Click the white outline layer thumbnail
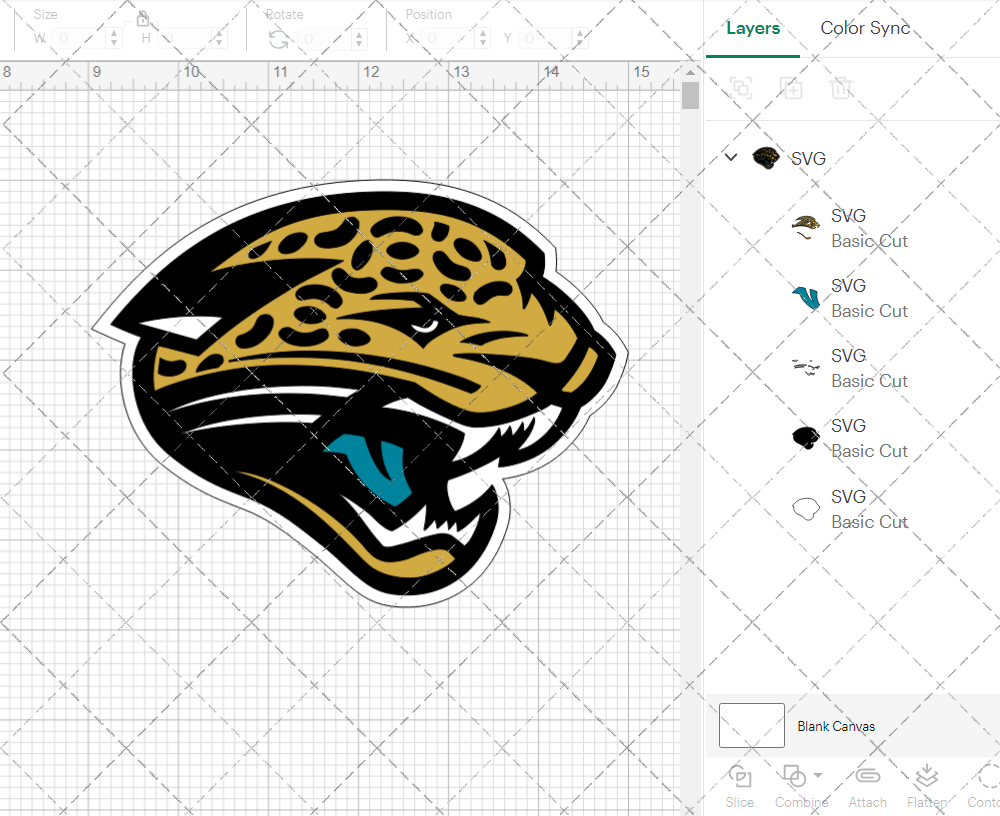Screen dimensions: 1000x816 (x=805, y=509)
